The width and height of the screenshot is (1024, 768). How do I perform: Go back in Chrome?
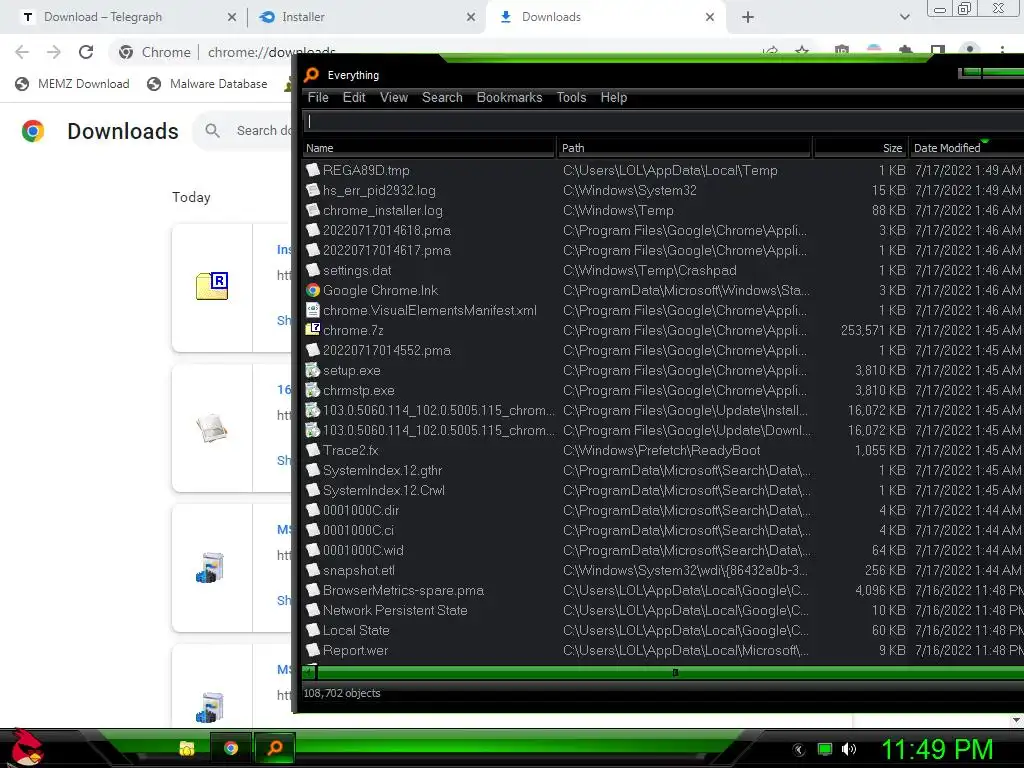coord(22,52)
